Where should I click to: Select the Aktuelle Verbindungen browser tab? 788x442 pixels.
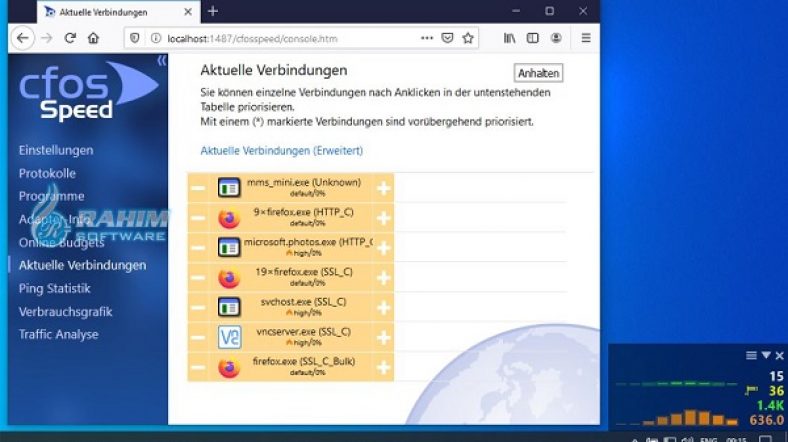[118, 12]
